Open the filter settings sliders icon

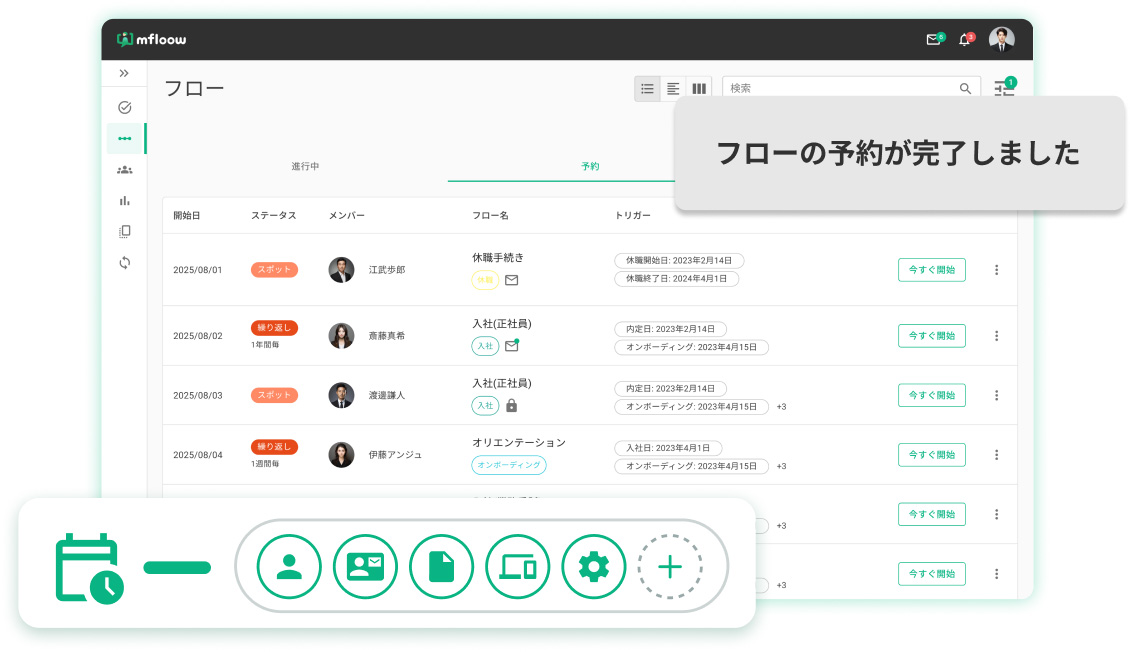[x=1004, y=88]
